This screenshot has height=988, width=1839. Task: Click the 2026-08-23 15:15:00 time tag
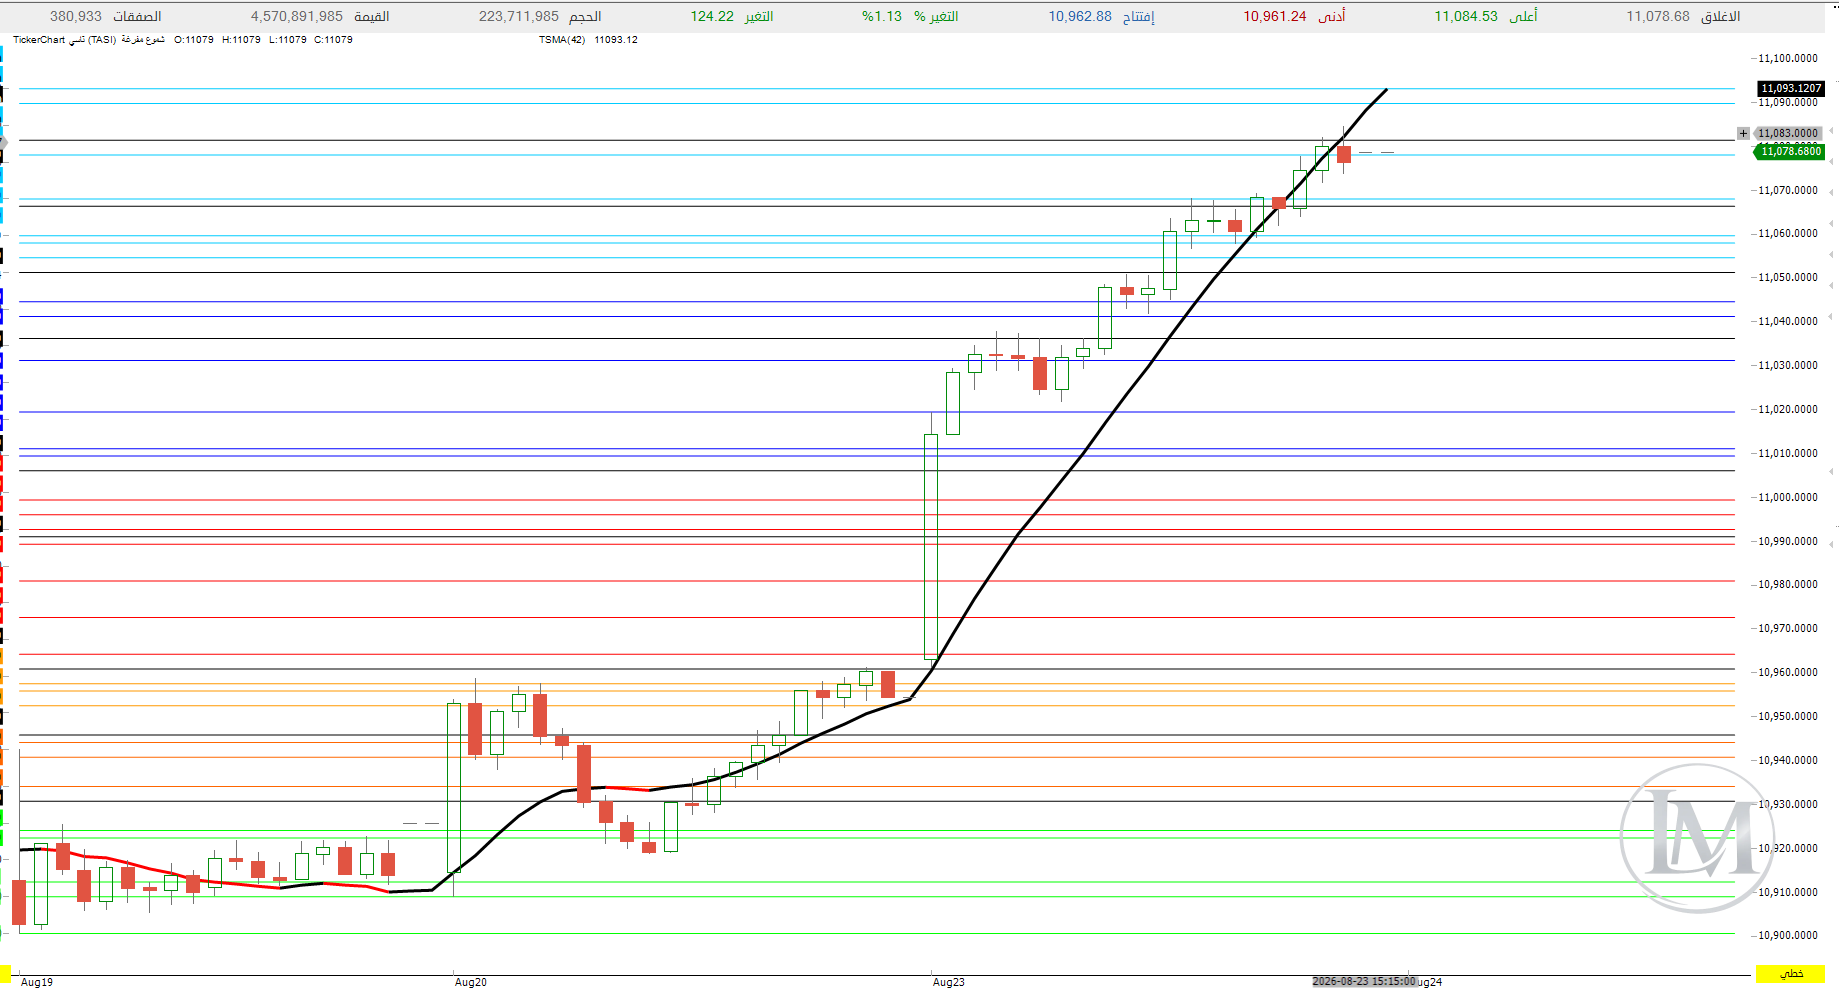(1364, 981)
